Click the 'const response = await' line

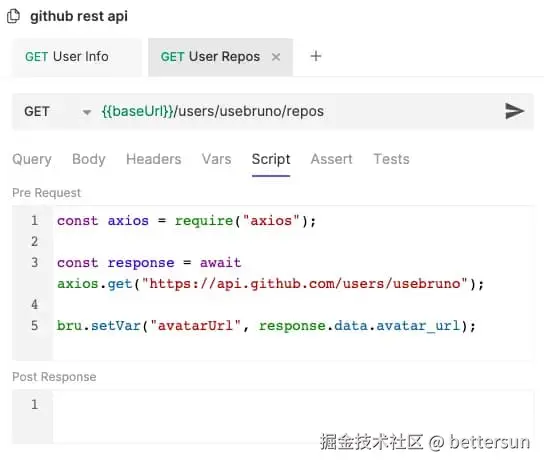coord(149,263)
